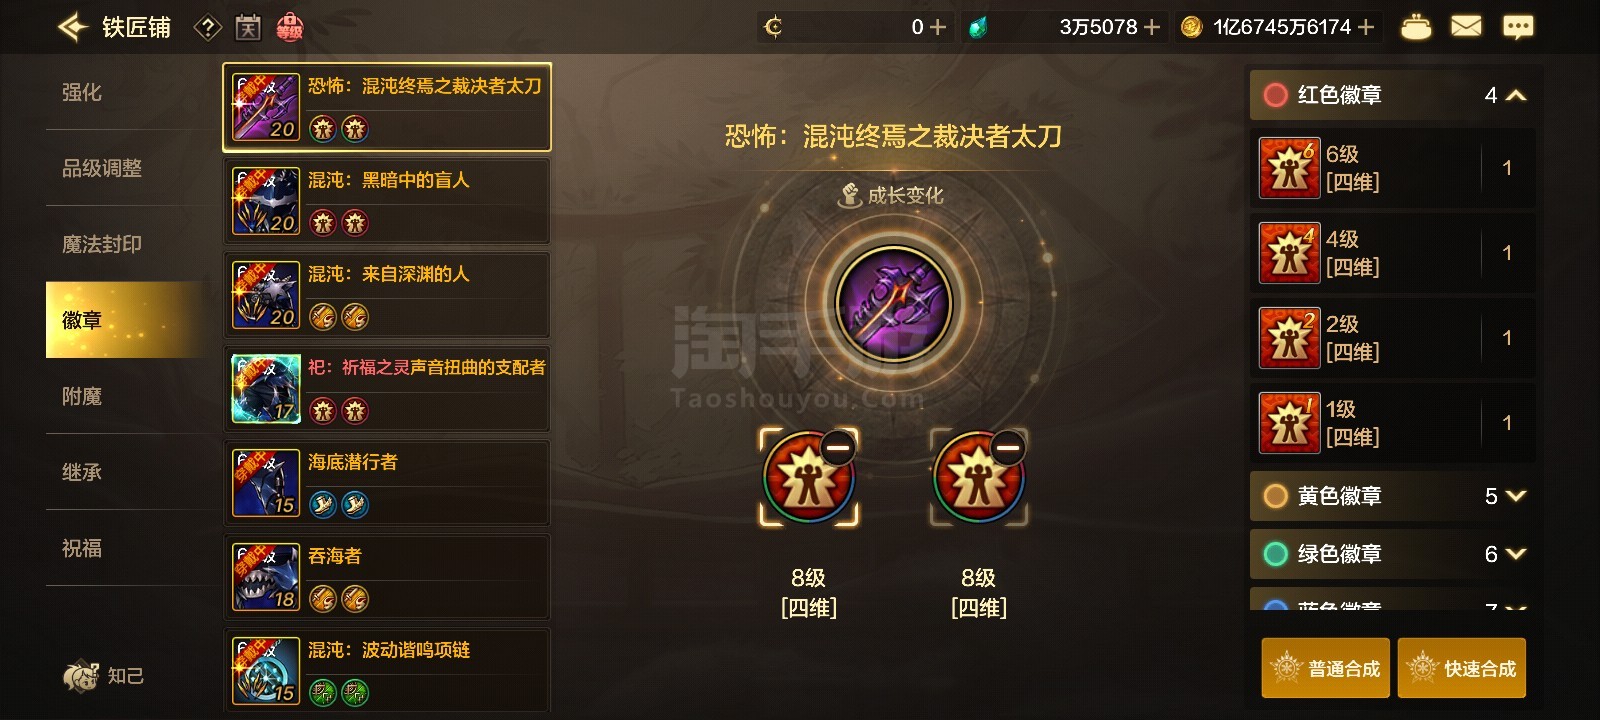This screenshot has width=1600, height=720.
Task: Click the 快速合成 button
Action: (x=1461, y=668)
